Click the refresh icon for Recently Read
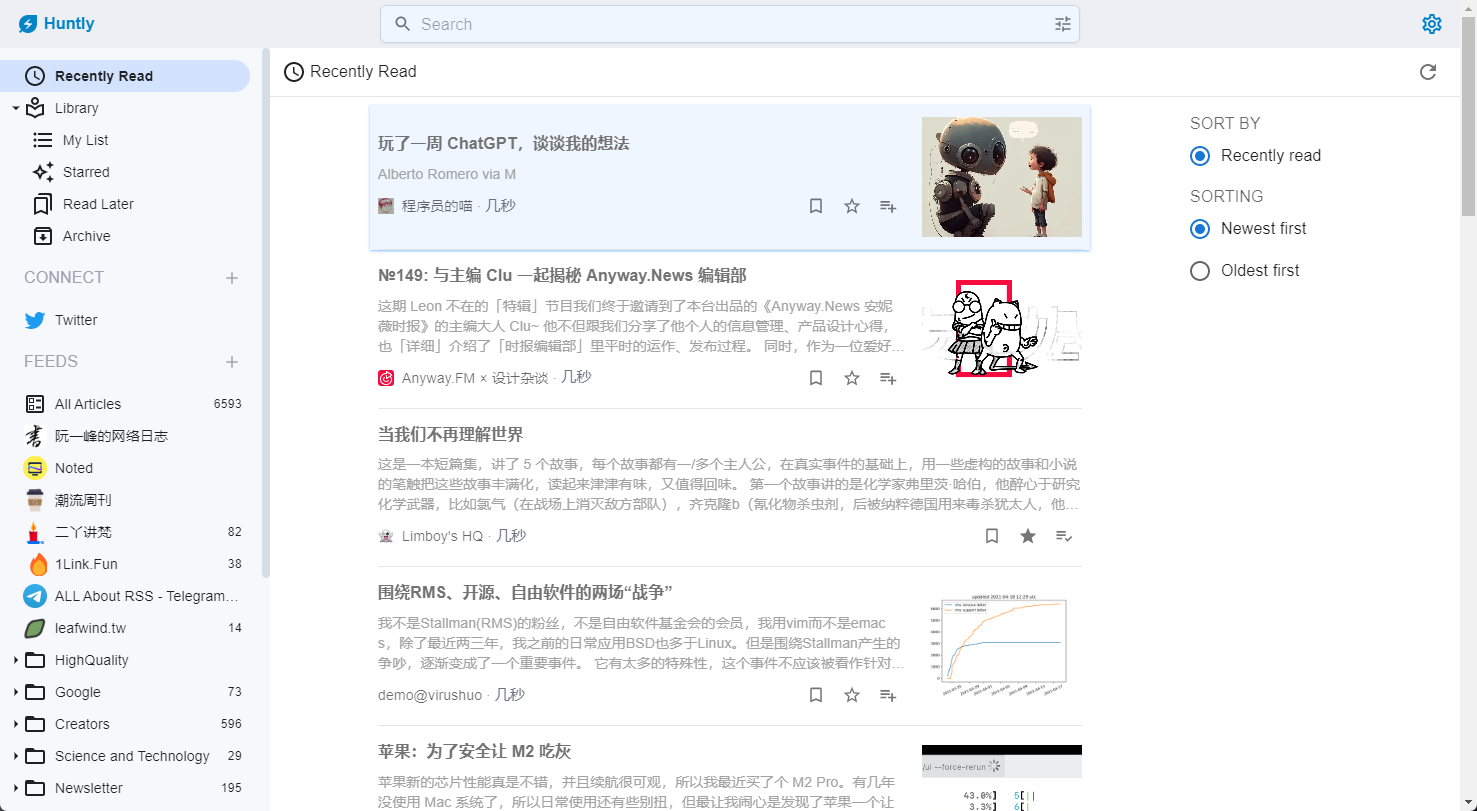 point(1428,72)
